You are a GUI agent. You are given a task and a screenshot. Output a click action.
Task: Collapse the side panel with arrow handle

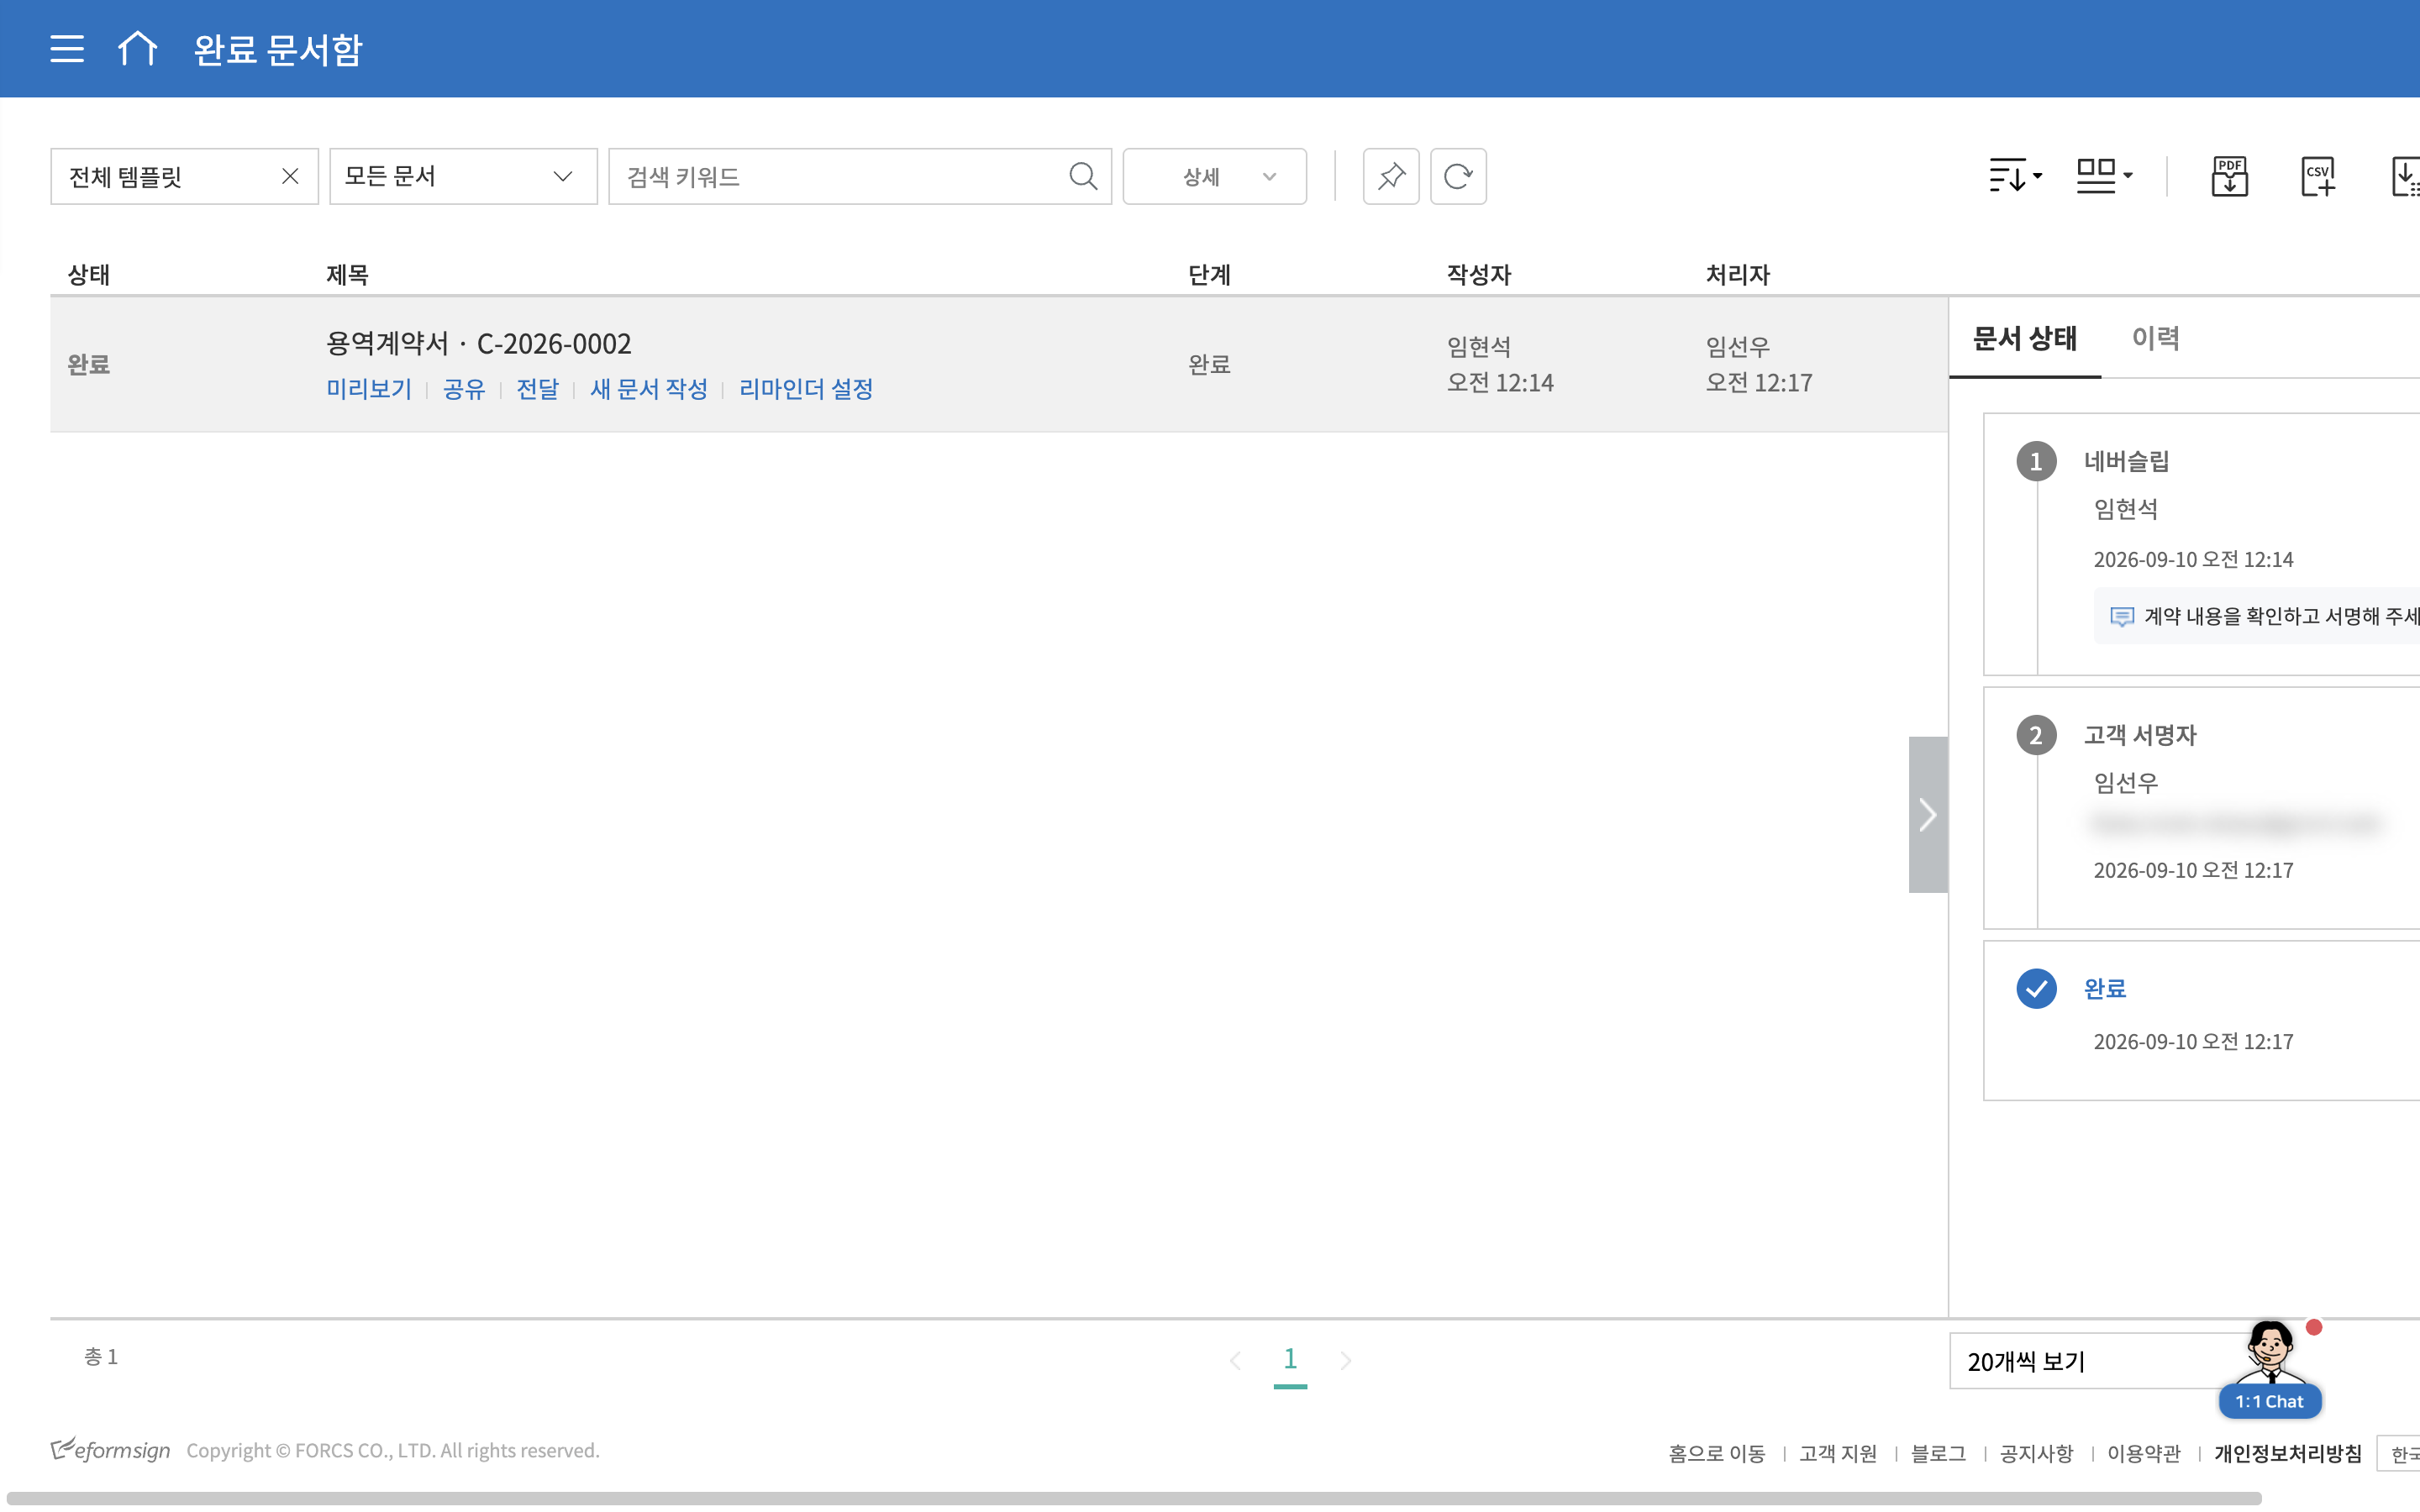click(x=1927, y=814)
